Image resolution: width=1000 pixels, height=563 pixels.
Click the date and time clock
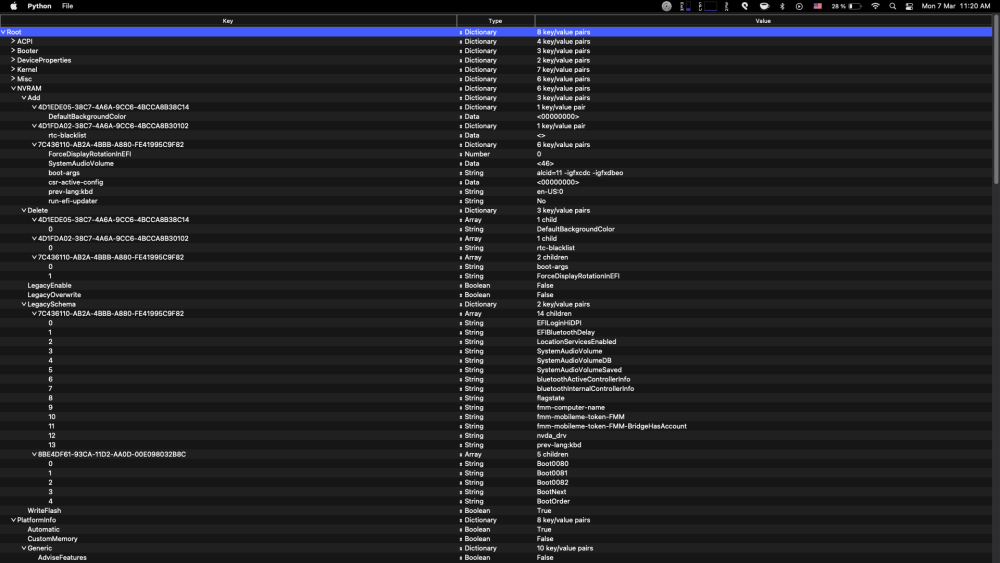[x=955, y=6]
